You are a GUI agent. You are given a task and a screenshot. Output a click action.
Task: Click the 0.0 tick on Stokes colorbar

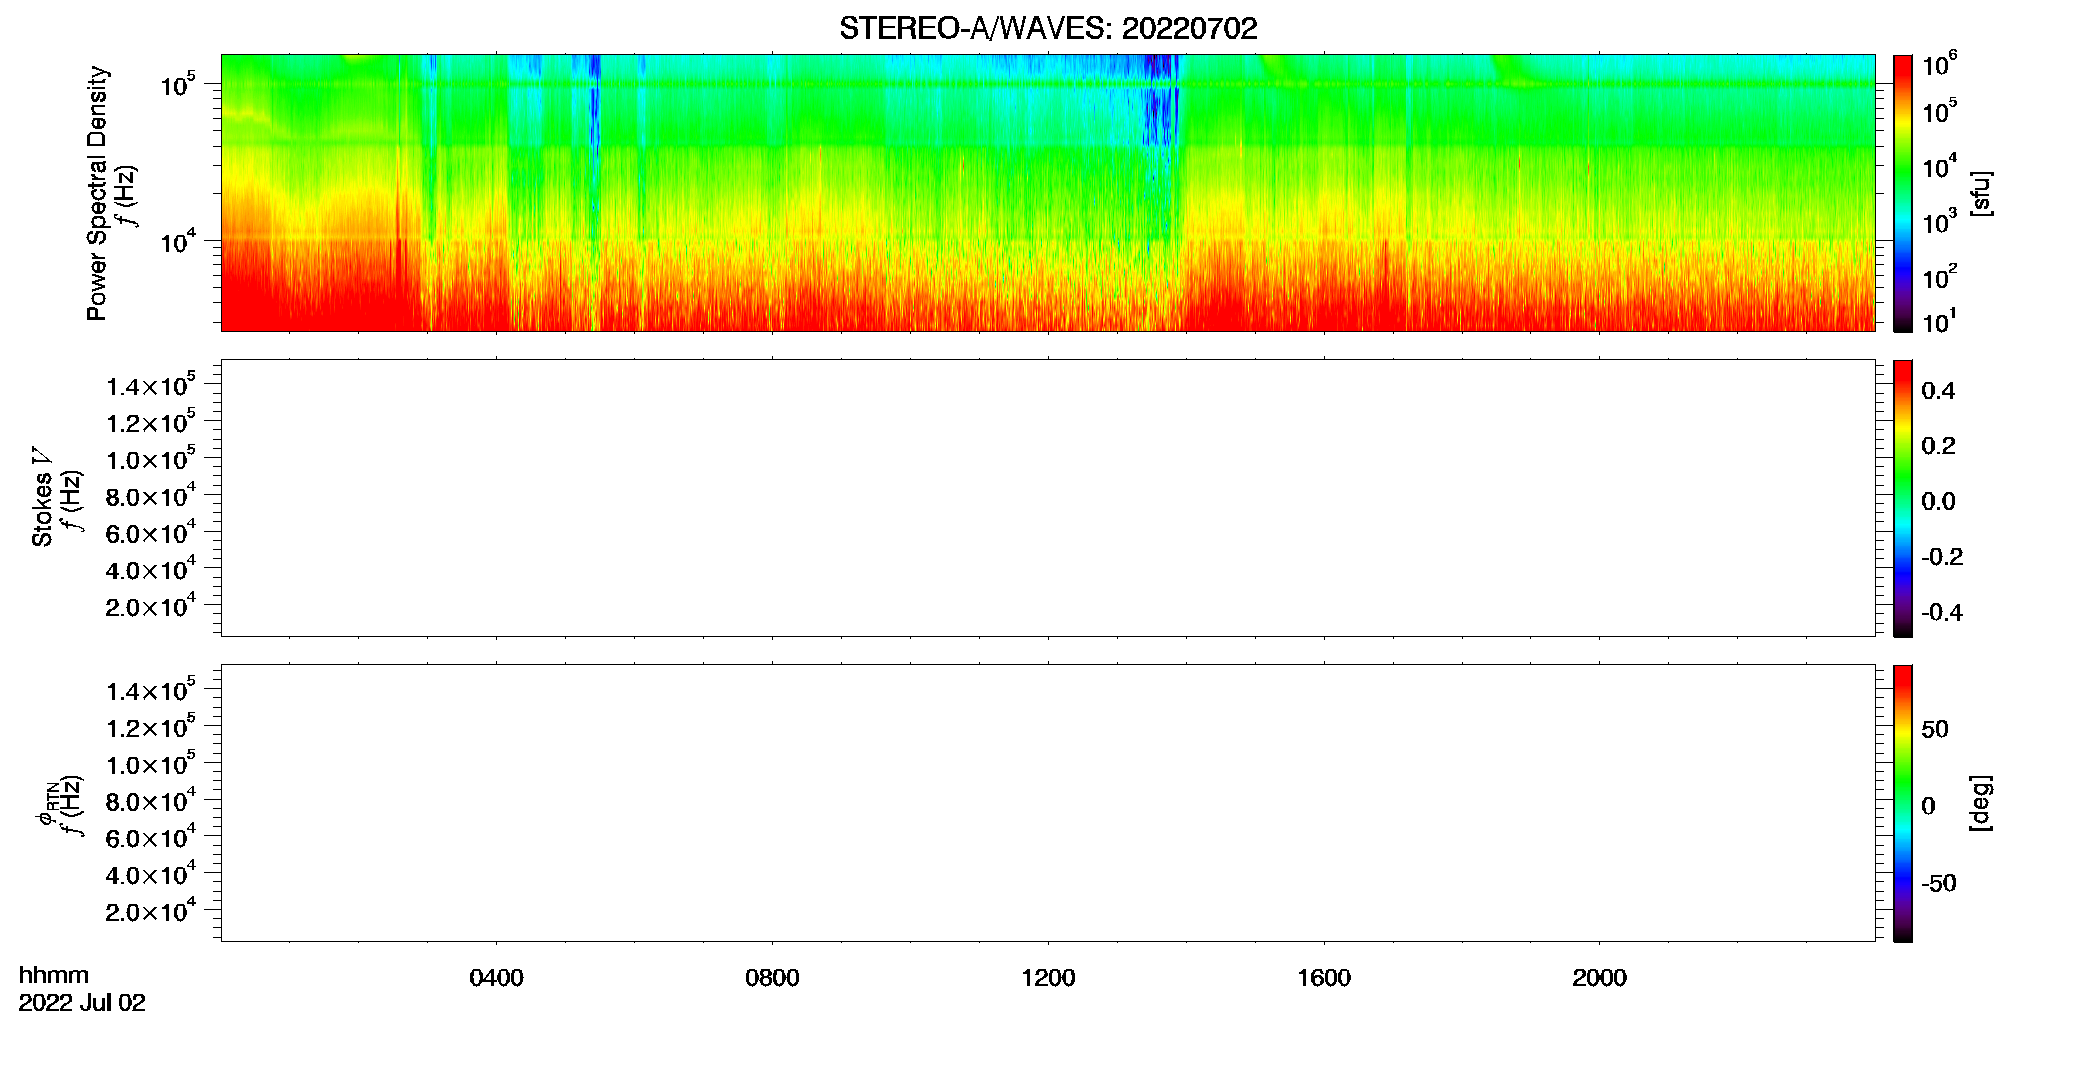click(x=1938, y=502)
